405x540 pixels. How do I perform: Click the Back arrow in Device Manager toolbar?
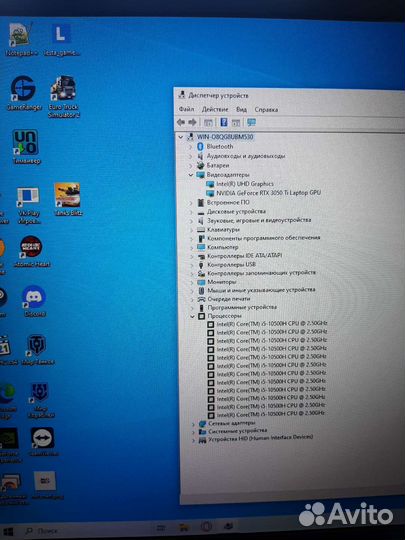pyautogui.click(x=181, y=122)
